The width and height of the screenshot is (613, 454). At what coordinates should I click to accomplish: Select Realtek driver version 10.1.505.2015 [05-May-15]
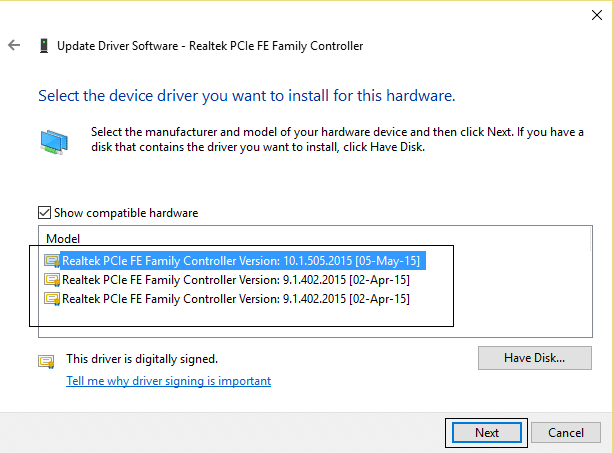point(240,260)
